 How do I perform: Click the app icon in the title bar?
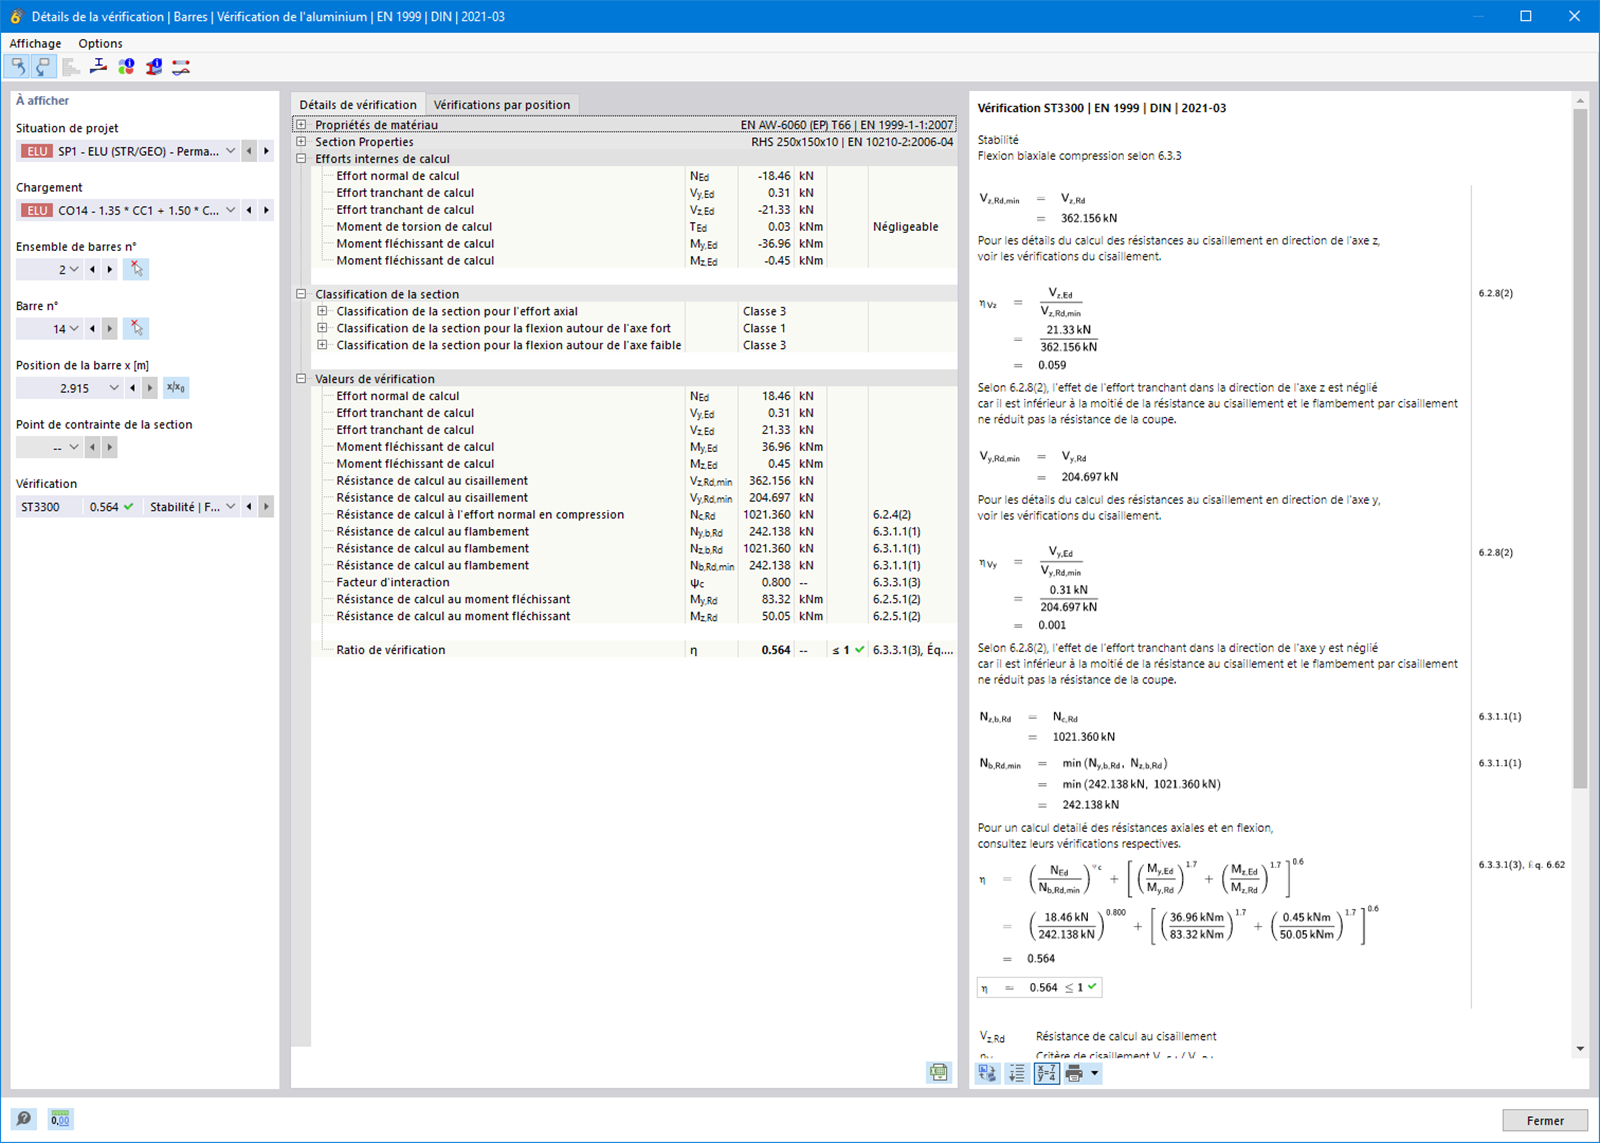16,16
